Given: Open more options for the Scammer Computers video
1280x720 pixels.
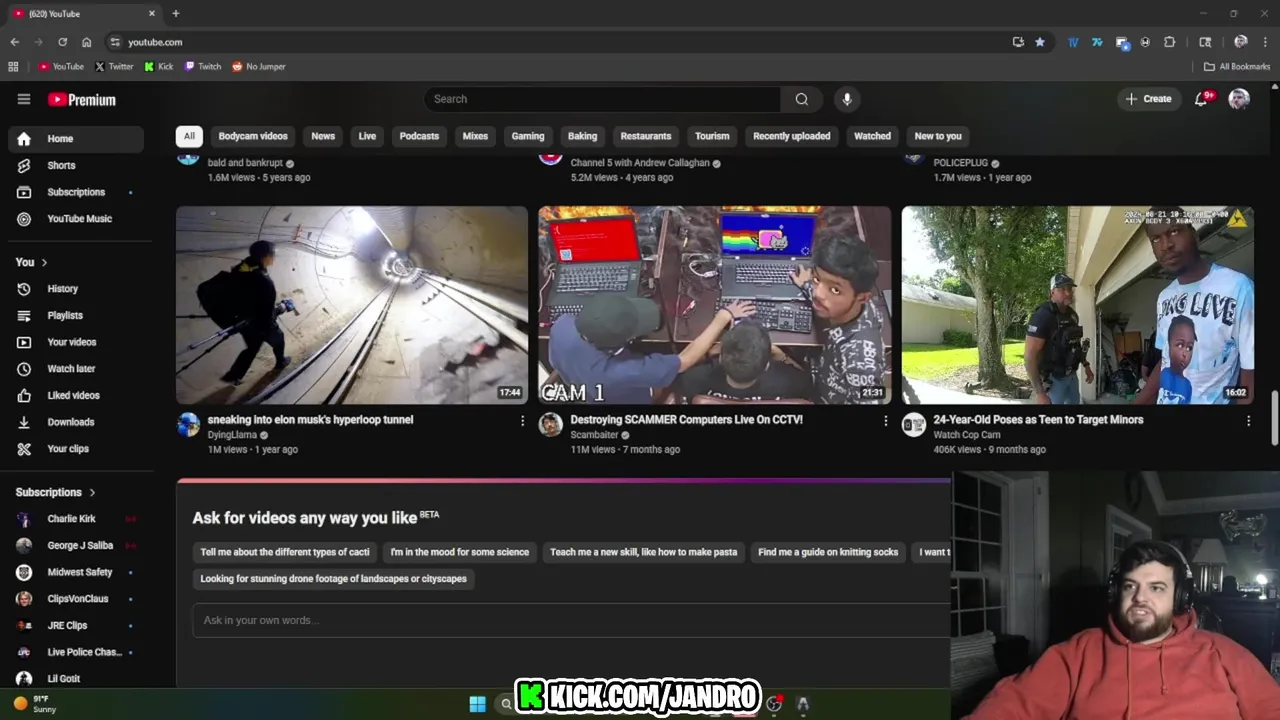Looking at the screenshot, I should [x=885, y=421].
